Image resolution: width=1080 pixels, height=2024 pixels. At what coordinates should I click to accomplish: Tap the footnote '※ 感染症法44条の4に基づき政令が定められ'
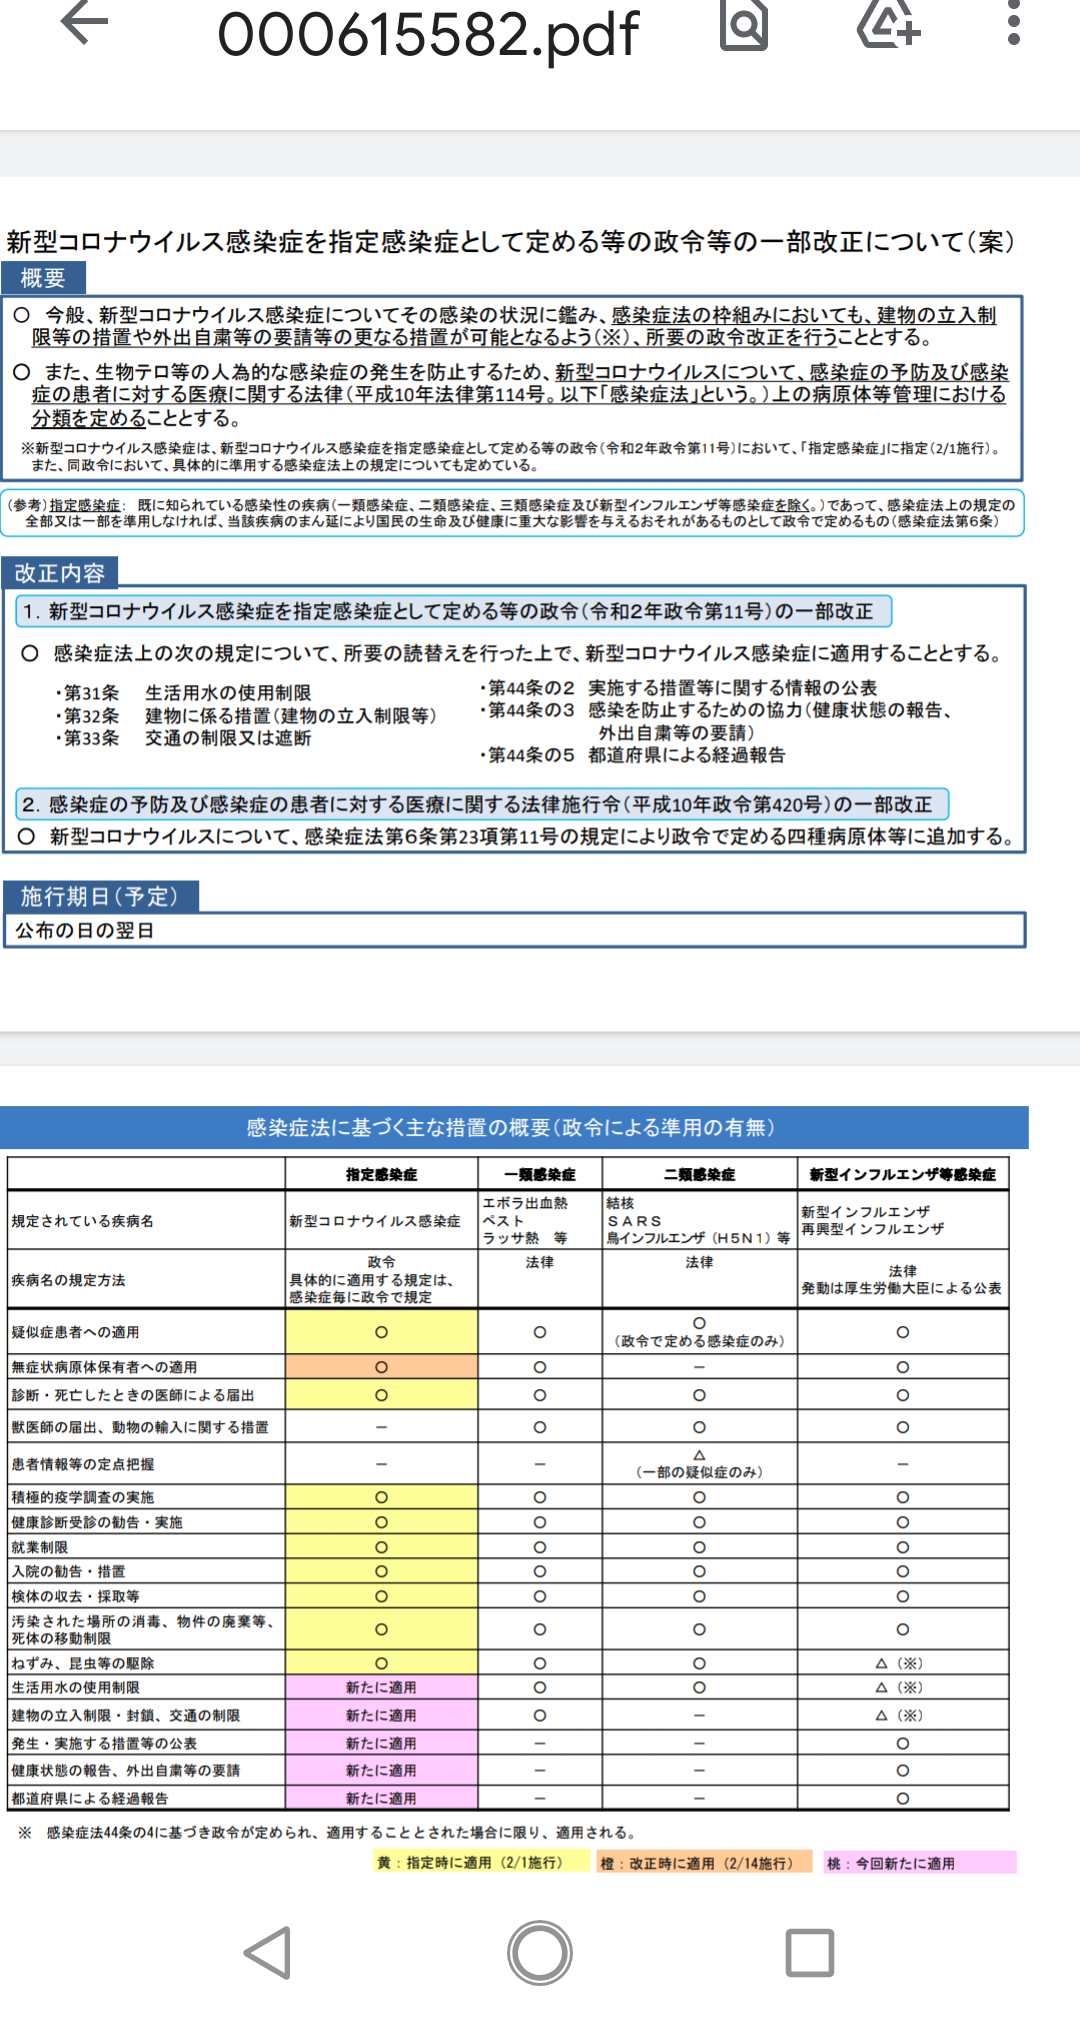[x=328, y=1832]
